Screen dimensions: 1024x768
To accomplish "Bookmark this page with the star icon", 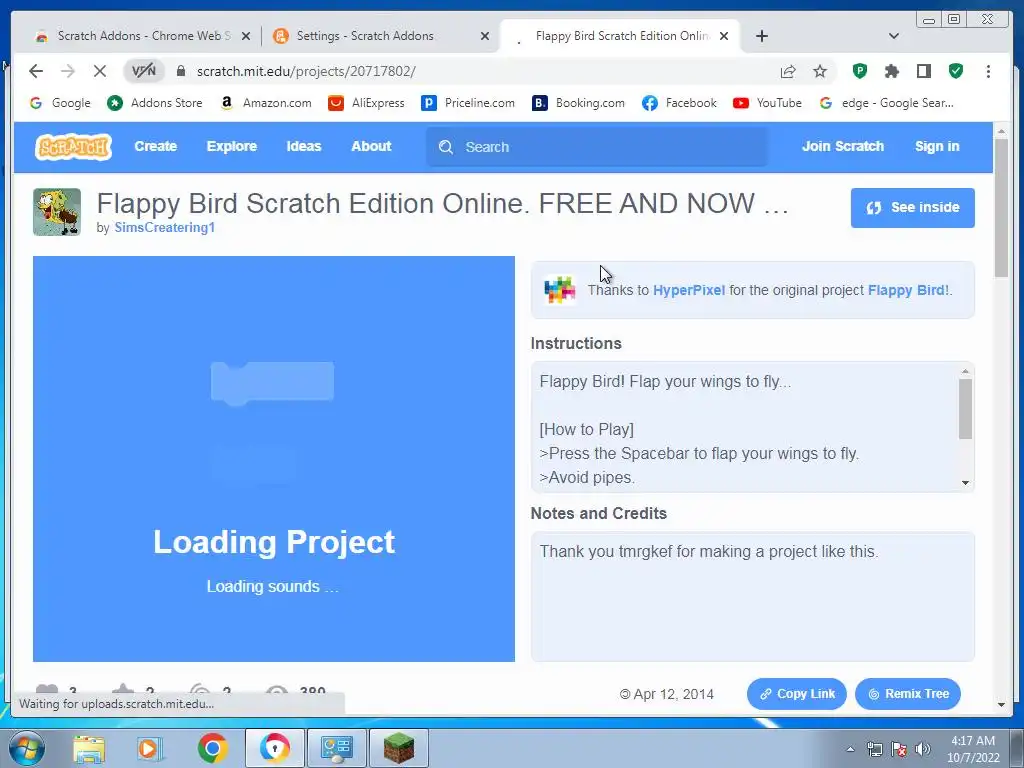I will (820, 71).
